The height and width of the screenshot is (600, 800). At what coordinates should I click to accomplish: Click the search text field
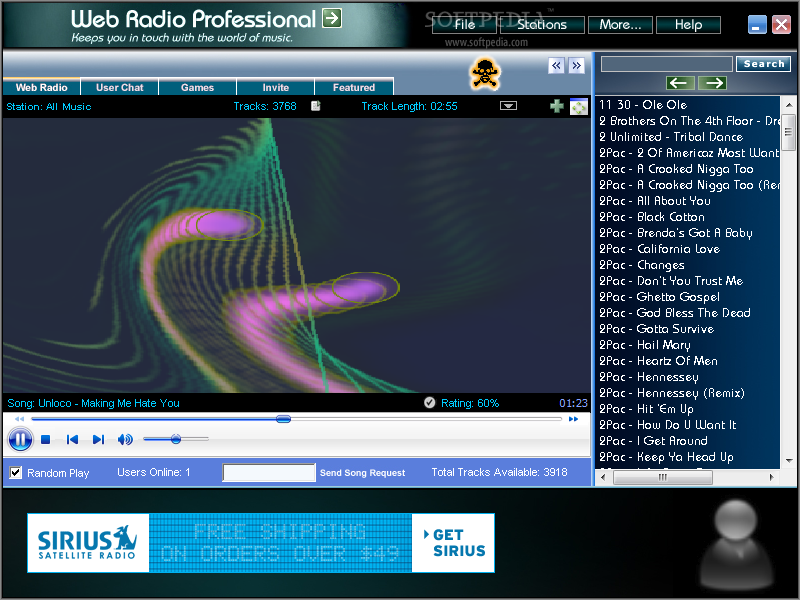click(x=666, y=64)
